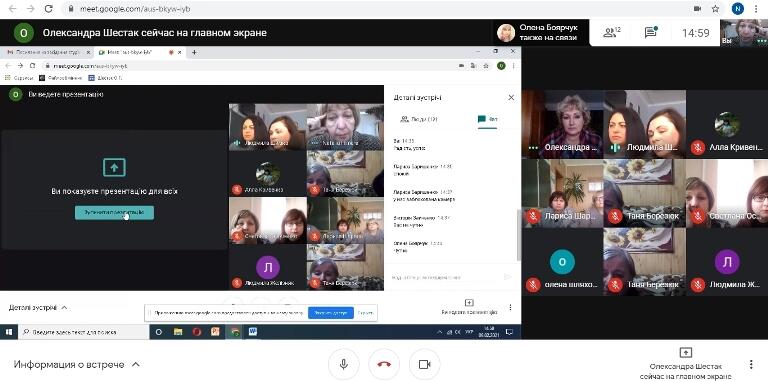768x381 pixels.
Task: Open File Explorer in shared taskbar
Action: pos(178,332)
